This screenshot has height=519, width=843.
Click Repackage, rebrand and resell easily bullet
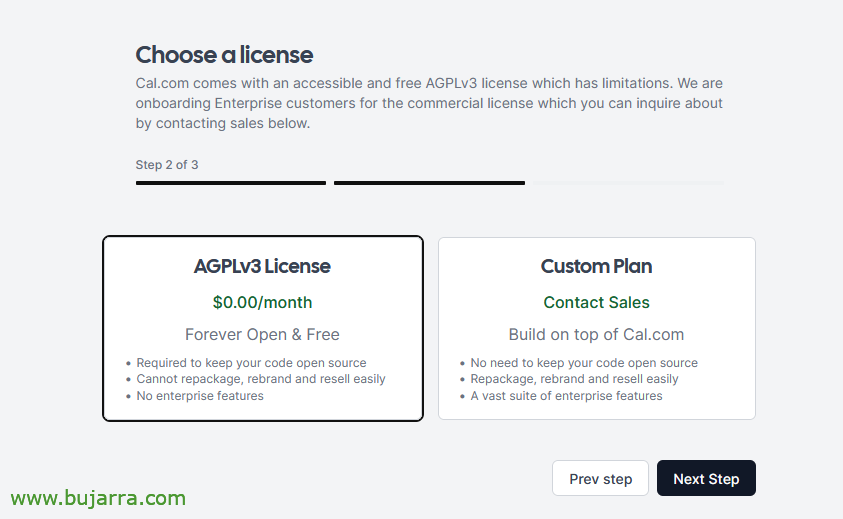[574, 379]
